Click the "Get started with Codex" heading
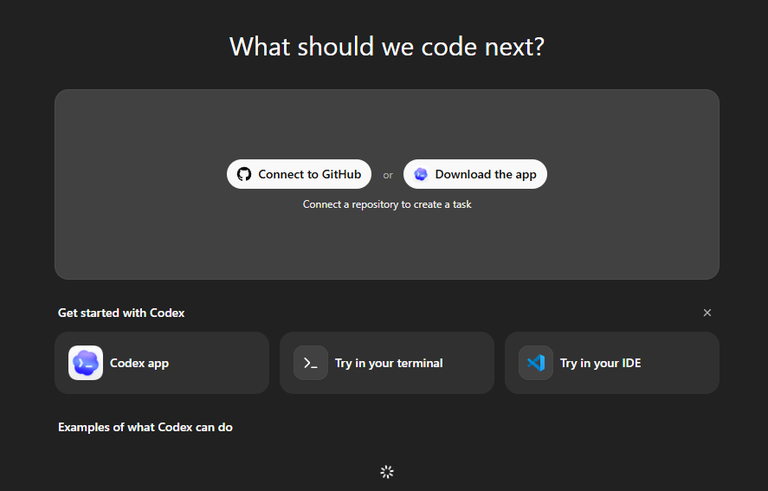Image resolution: width=768 pixels, height=491 pixels. [121, 313]
